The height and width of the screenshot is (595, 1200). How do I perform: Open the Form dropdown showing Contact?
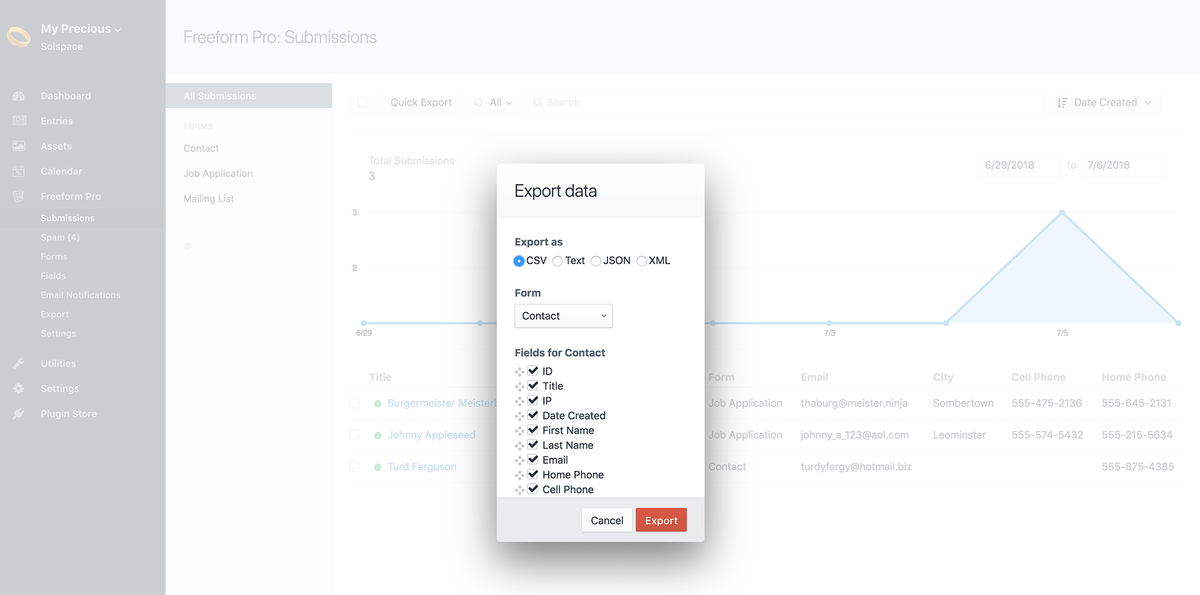pos(564,316)
